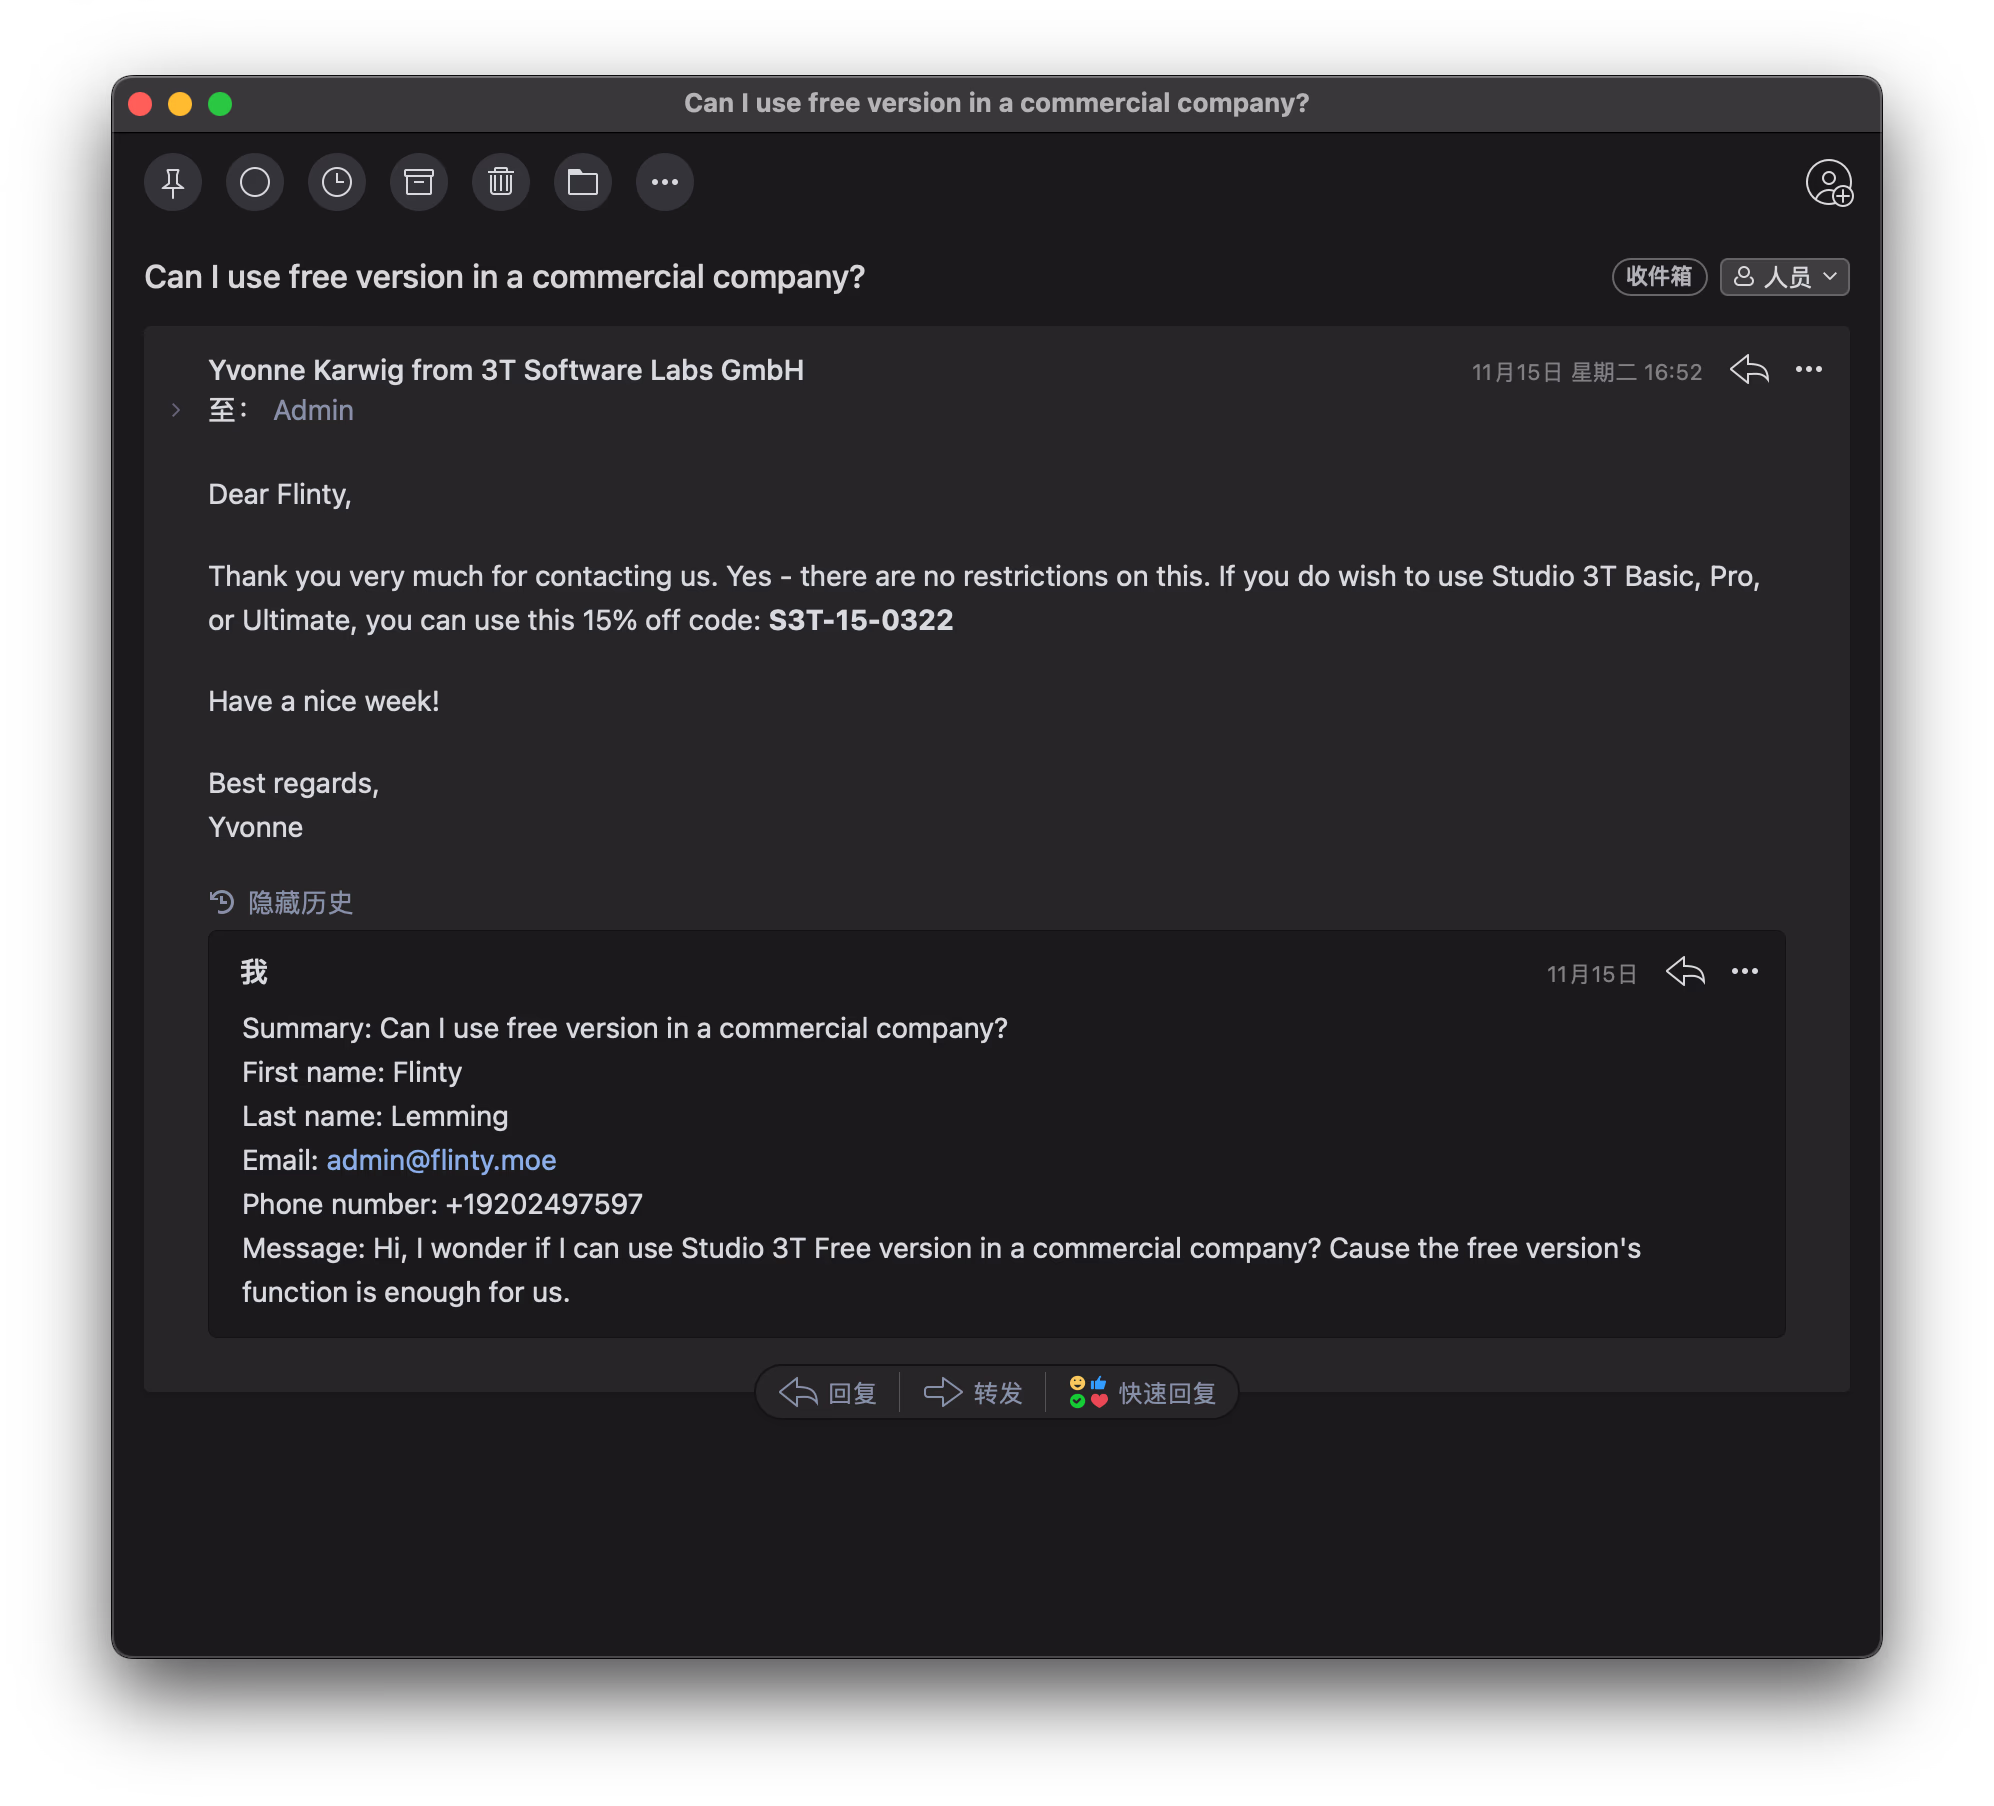Screen dimensions: 1994x1806
Task: Hide history with 隐藏历史 toggle
Action: tap(282, 903)
